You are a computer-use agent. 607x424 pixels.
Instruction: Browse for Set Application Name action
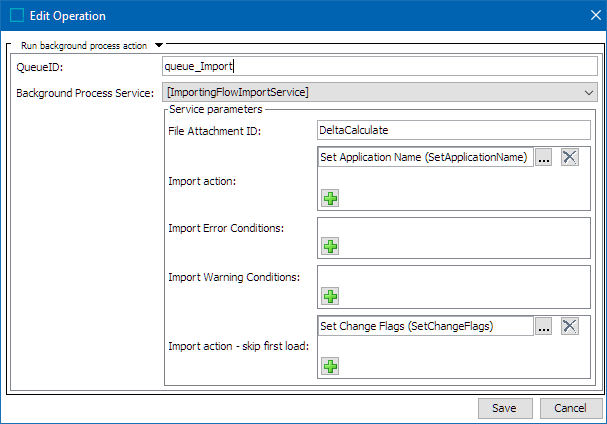[544, 157]
